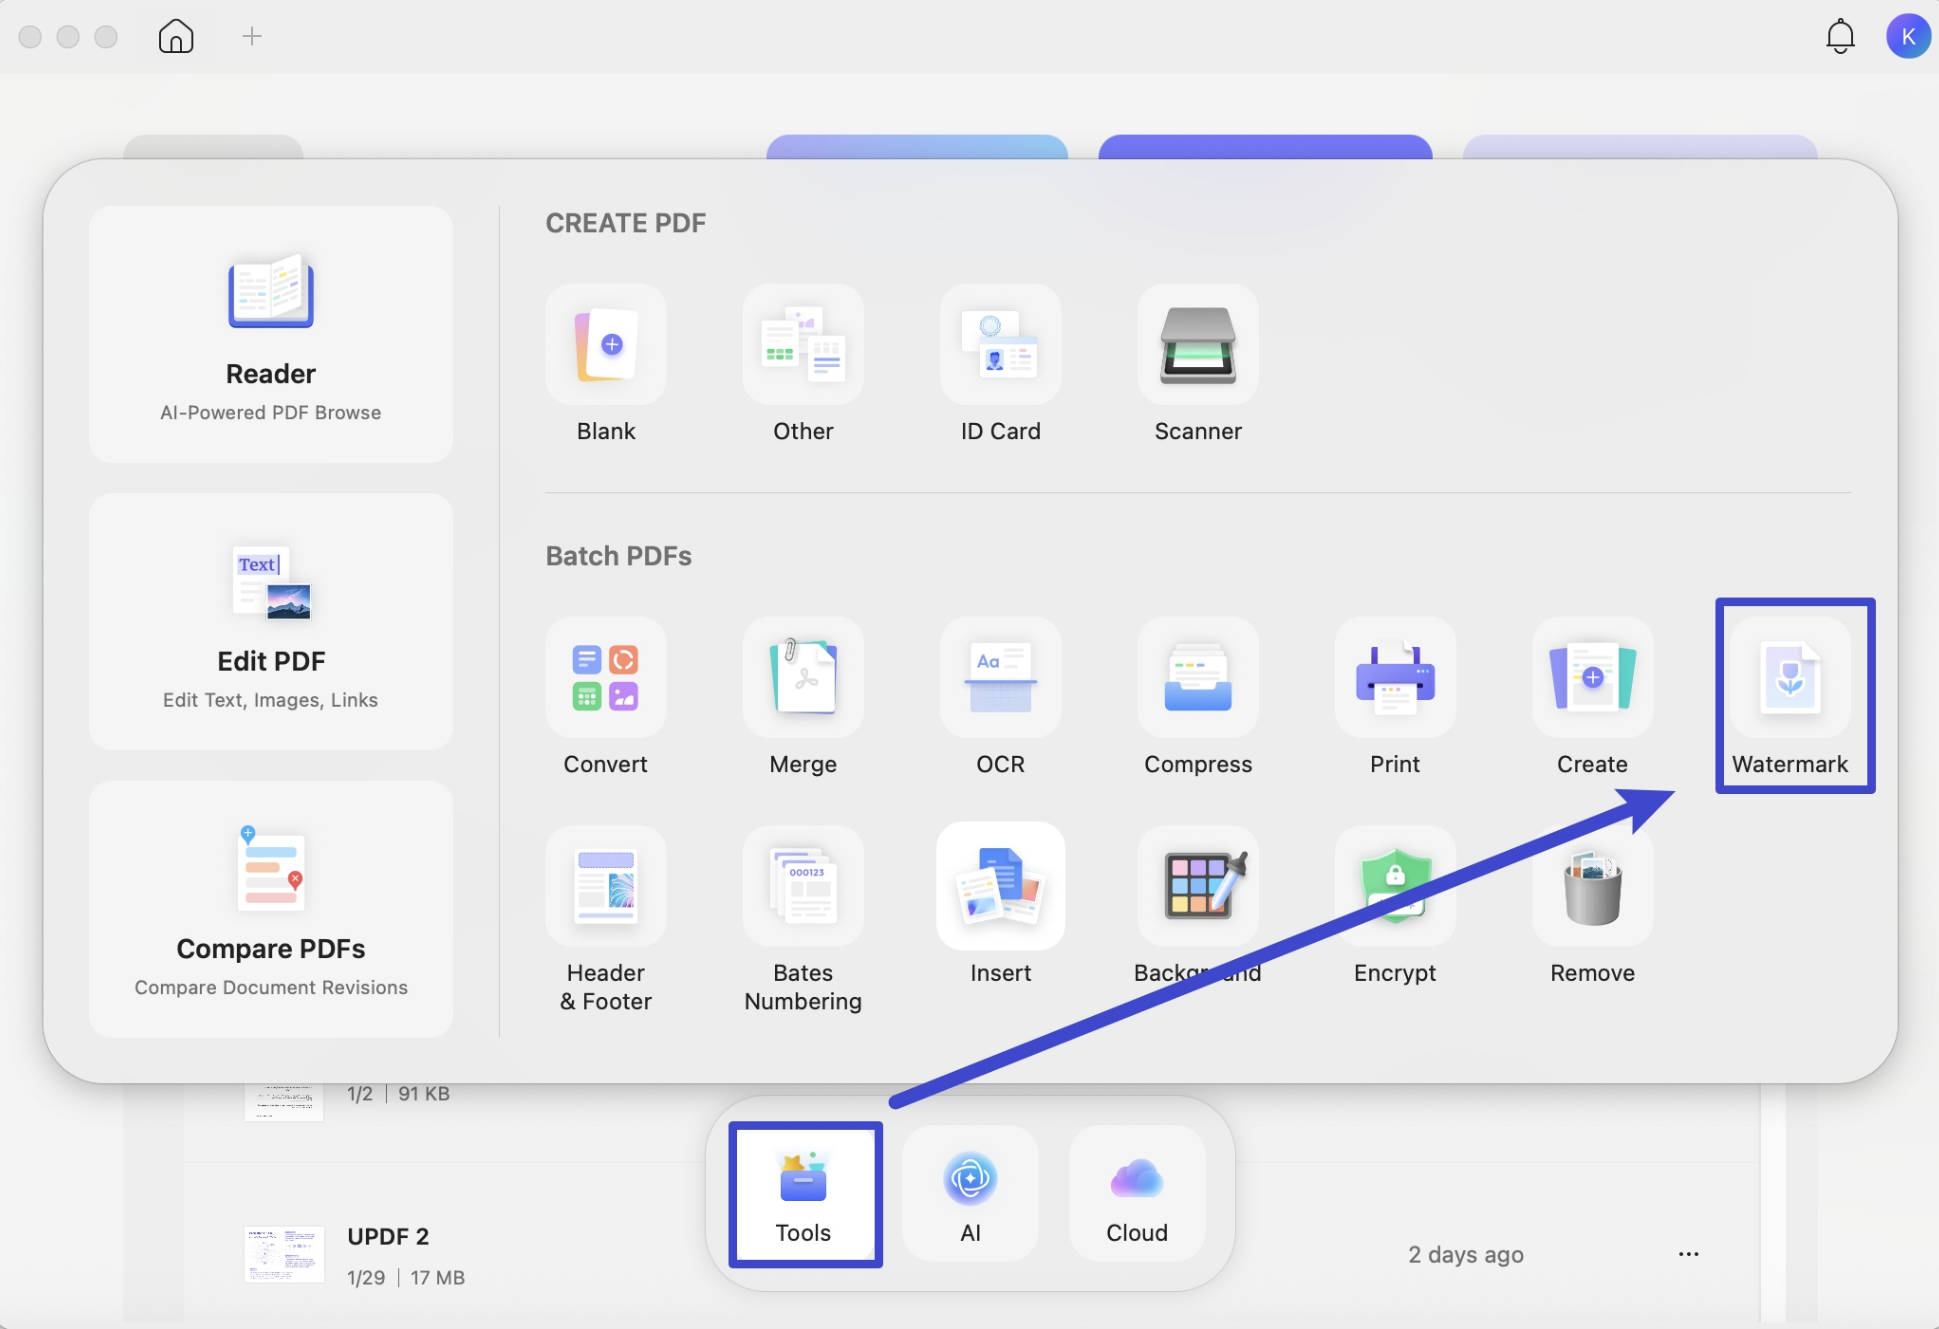Viewport: 1939px width, 1329px height.
Task: Open batch Compress tool
Action: pos(1198,678)
